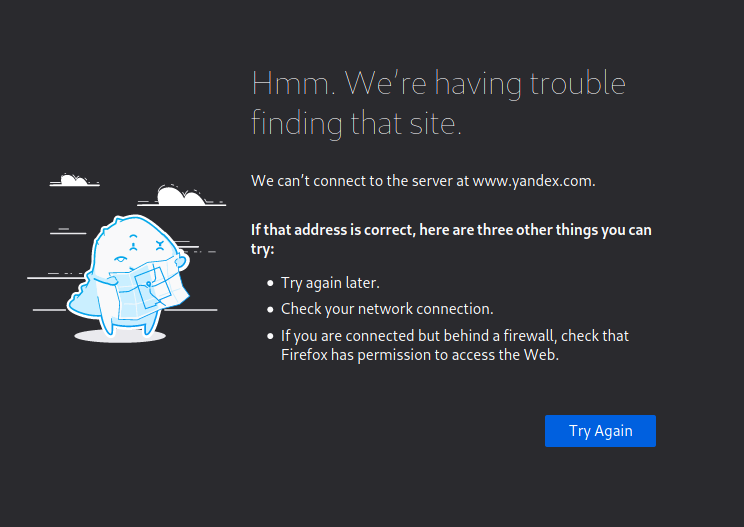This screenshot has width=744, height=527.
Task: Click "finding that site." heading line
Action: (356, 124)
